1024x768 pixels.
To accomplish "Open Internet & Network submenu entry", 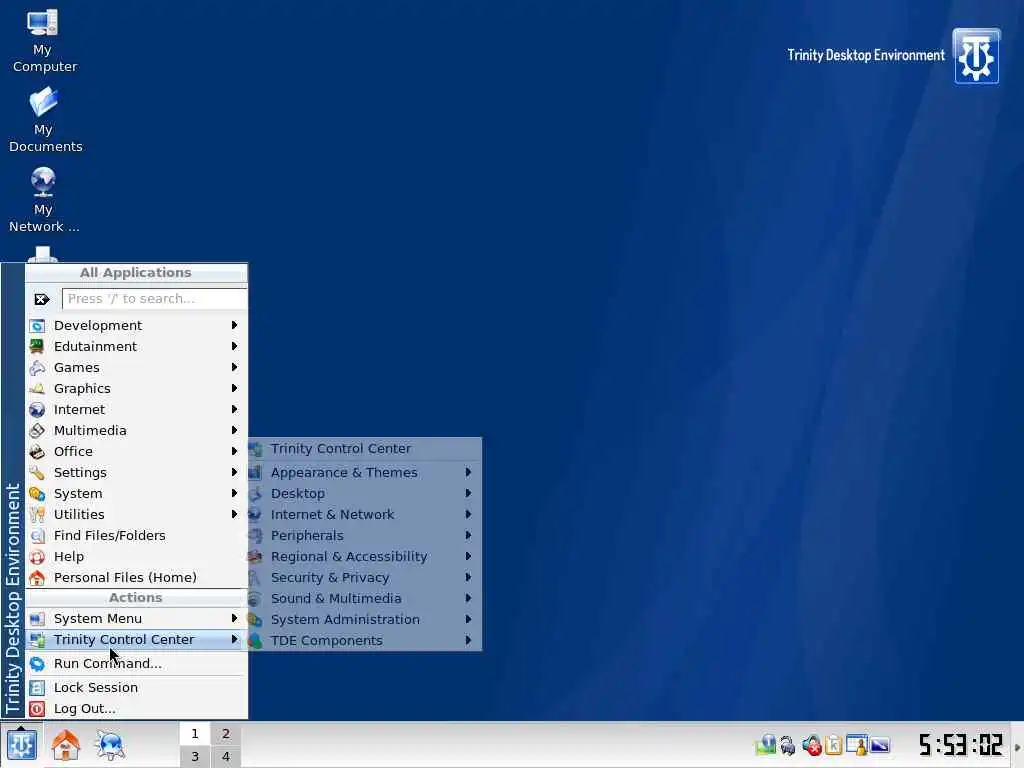I will (365, 515).
